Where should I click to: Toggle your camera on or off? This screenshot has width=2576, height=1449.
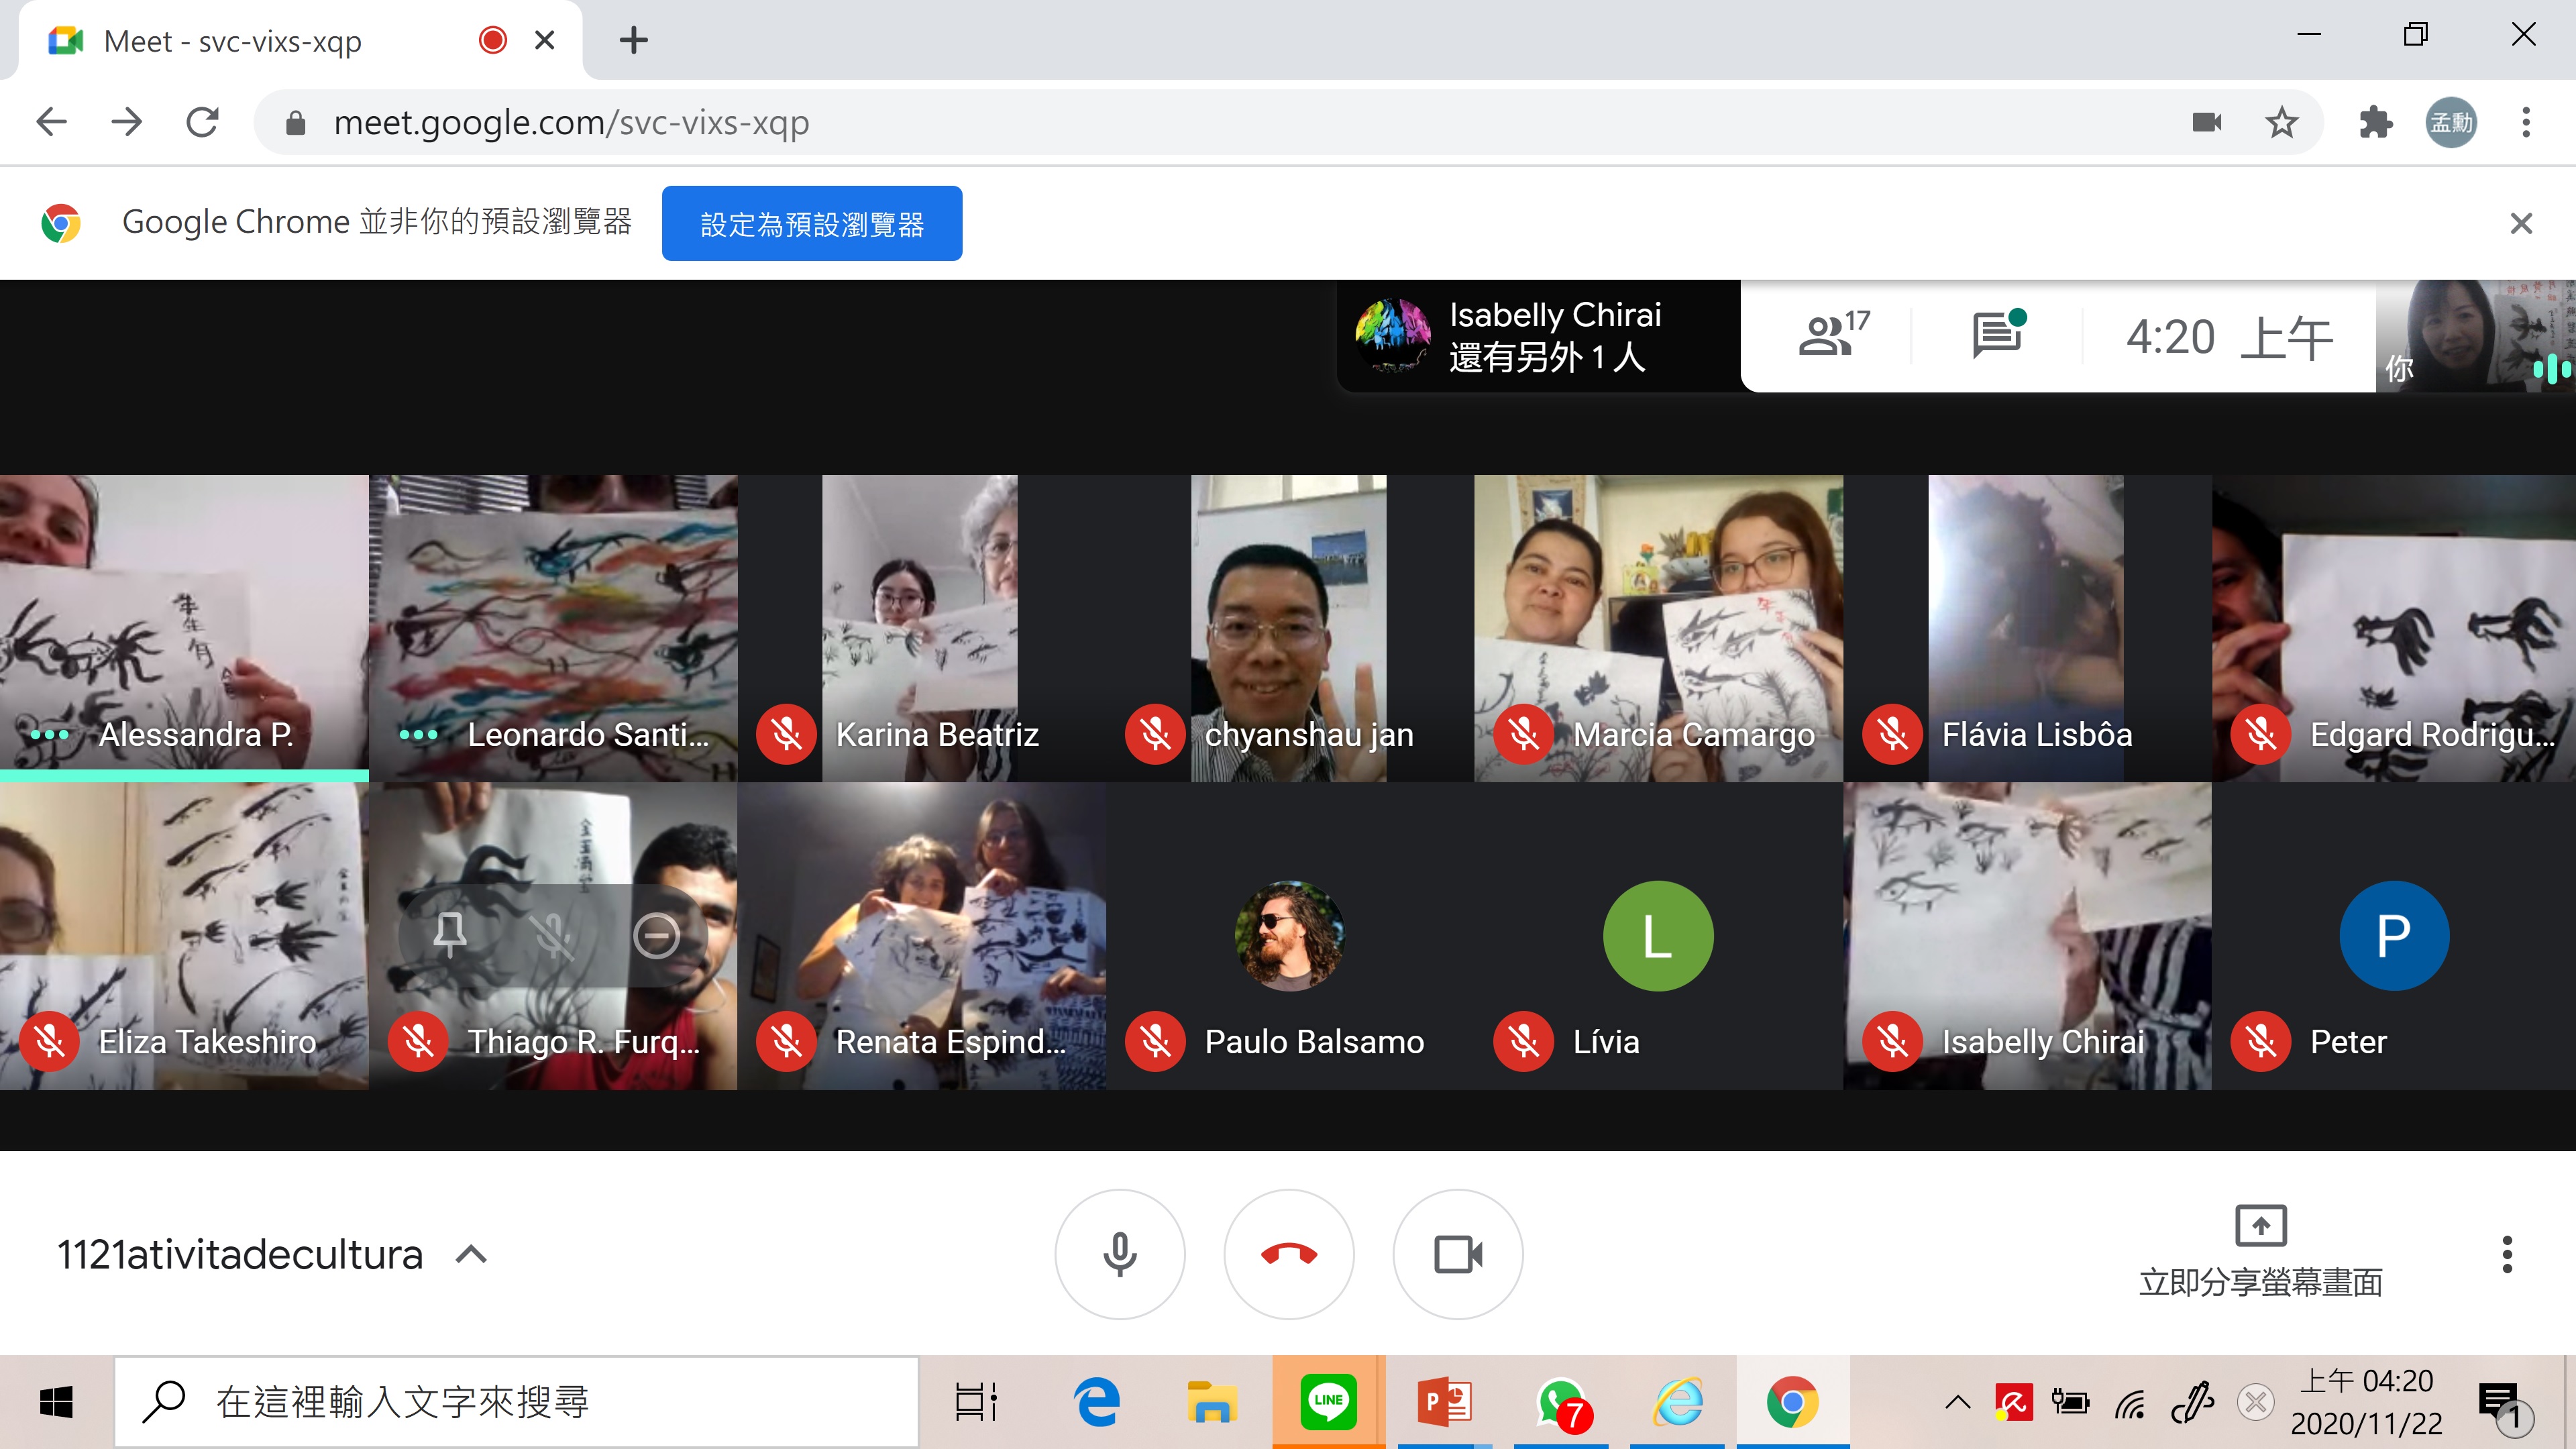[x=1457, y=1254]
